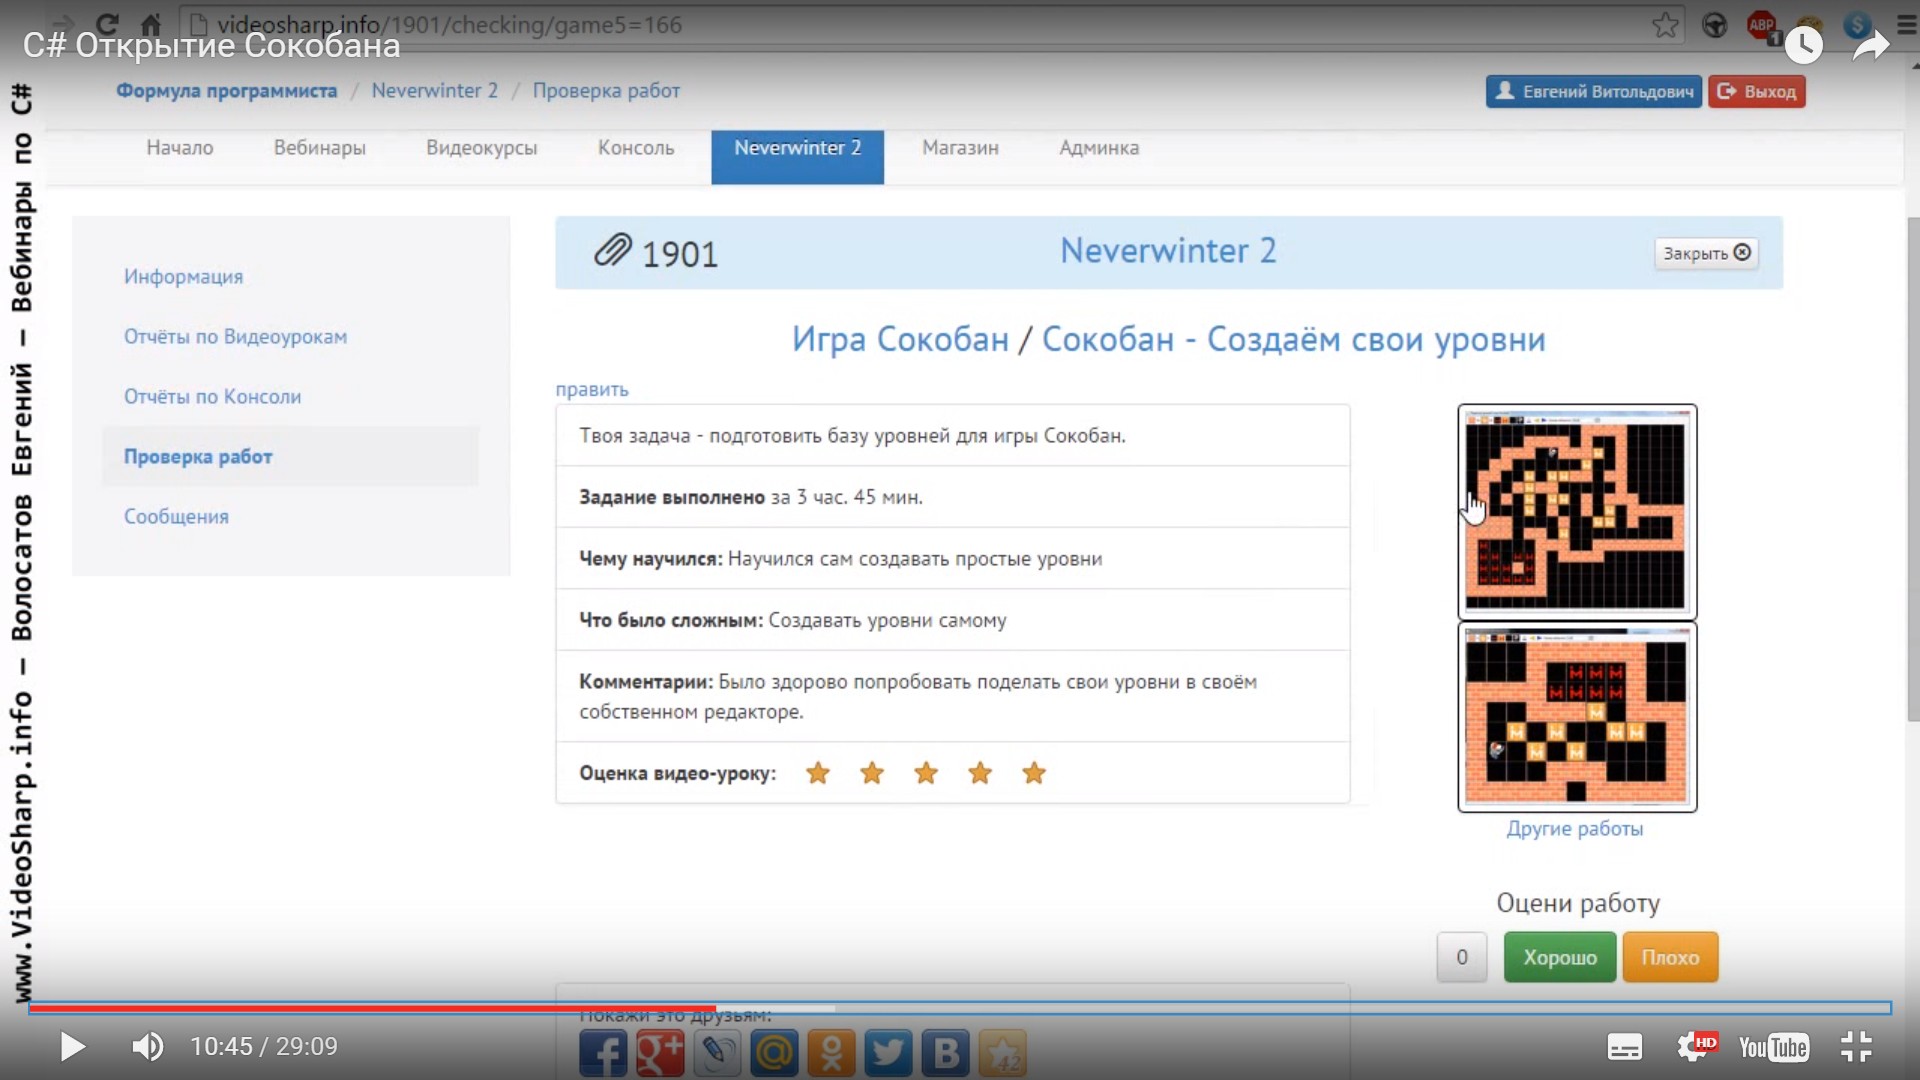Reload the page in browser
This screenshot has width=1920, height=1080.
coord(107,23)
